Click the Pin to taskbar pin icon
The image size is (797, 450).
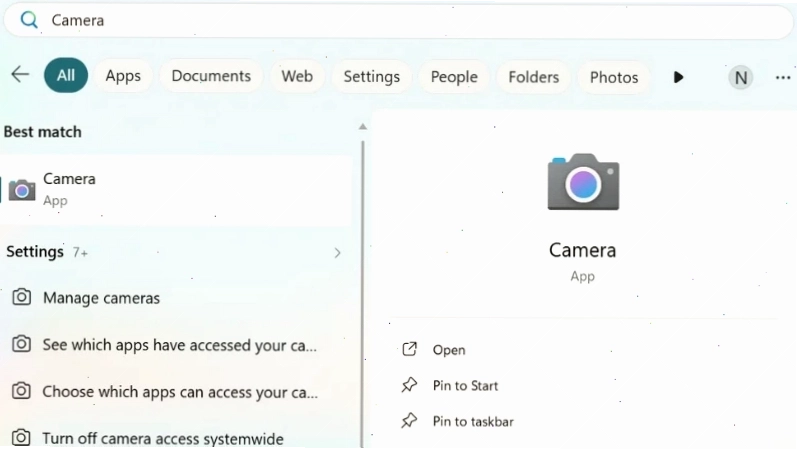pos(409,421)
